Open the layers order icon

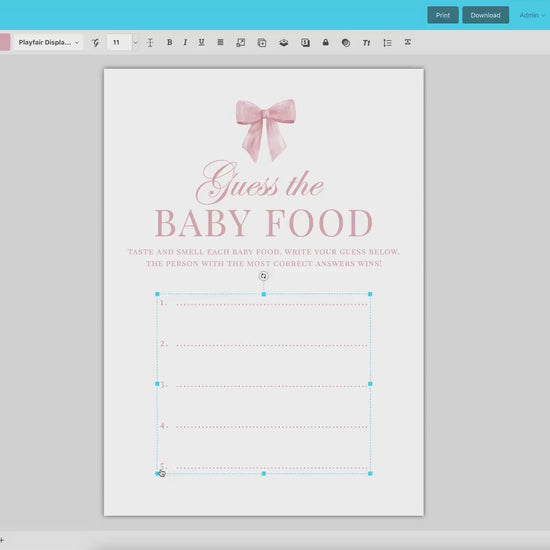284,42
